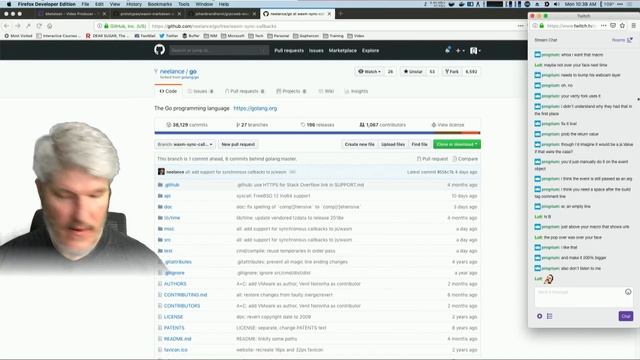Click the Twitter bookmark in bookmarks bar
Screen dimensions: 640x360
[x=169, y=36]
